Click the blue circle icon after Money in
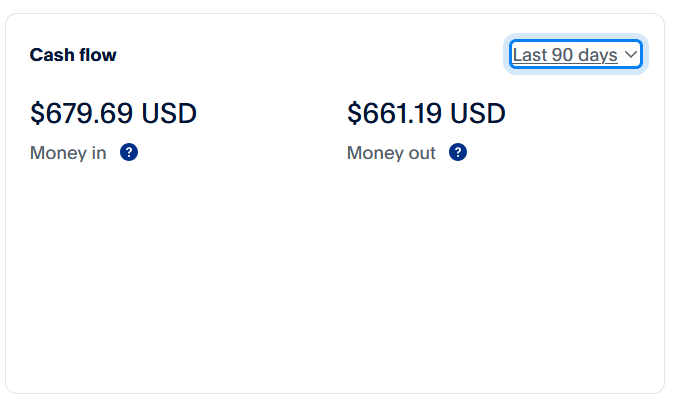 (129, 153)
